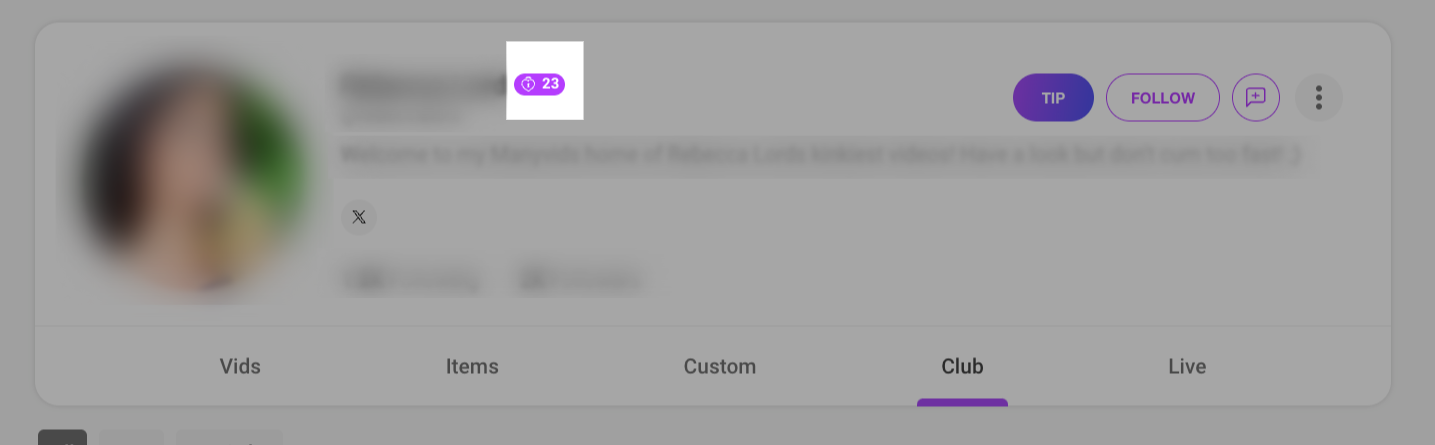Show the Live tab

tap(1187, 367)
